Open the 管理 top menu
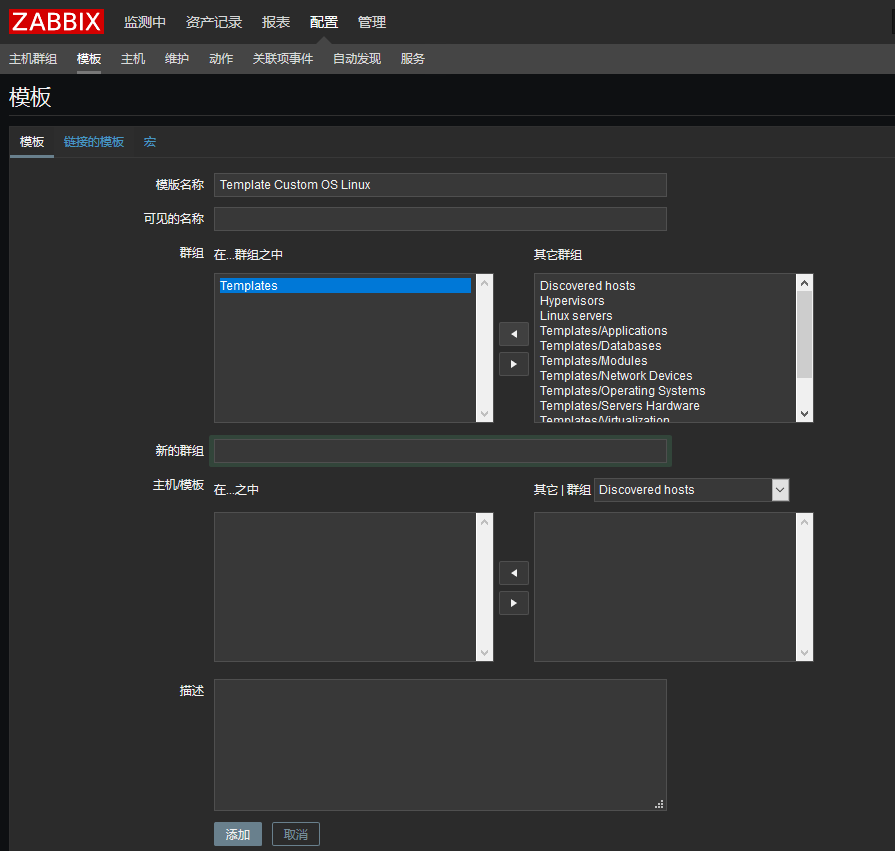The width and height of the screenshot is (895, 851). 372,22
